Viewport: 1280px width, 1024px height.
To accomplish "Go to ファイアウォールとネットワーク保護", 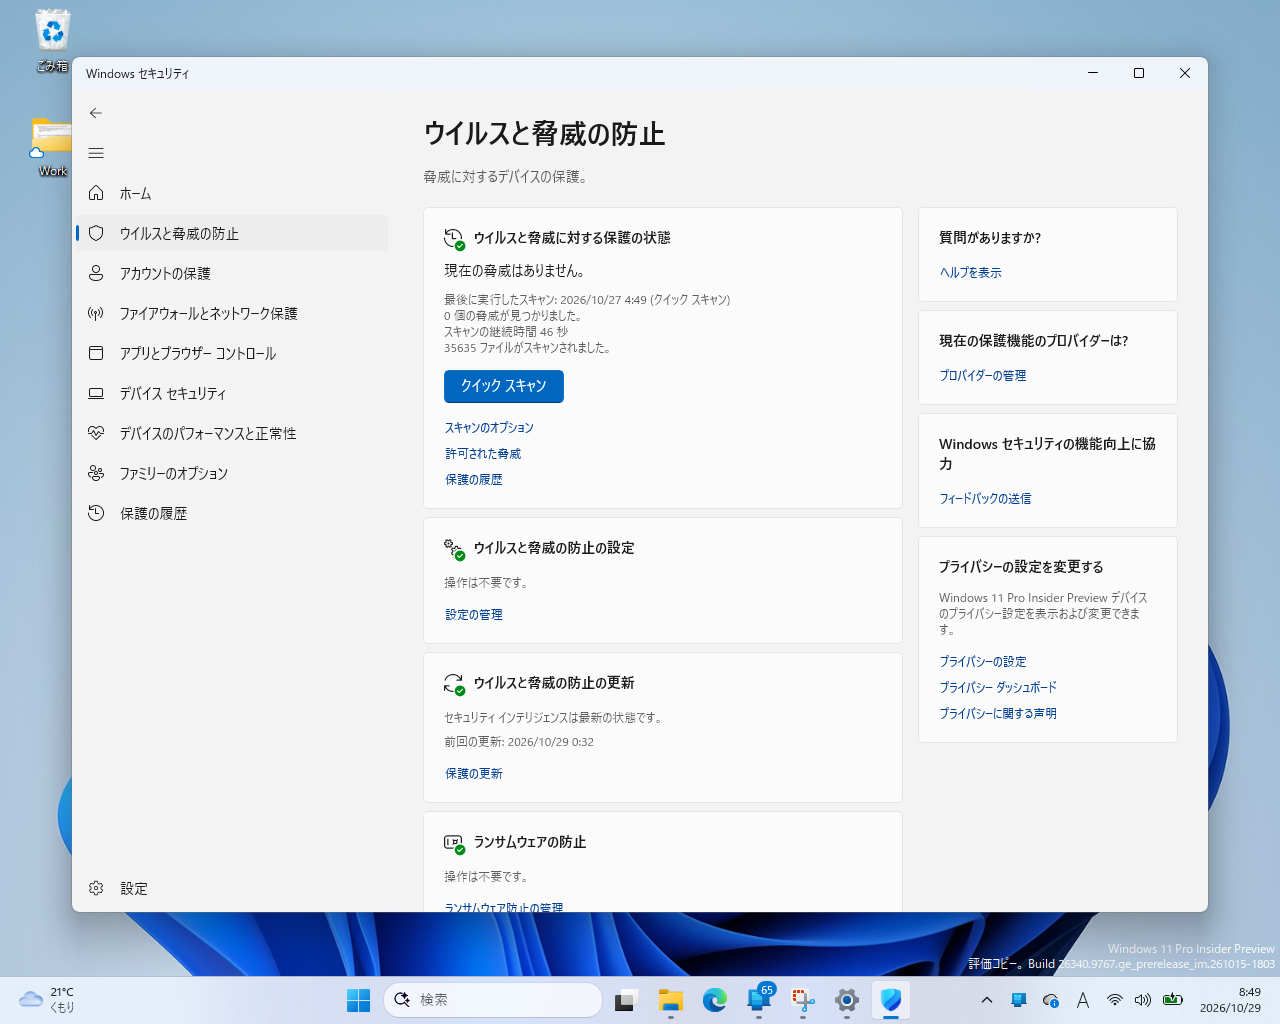I will tap(232, 313).
